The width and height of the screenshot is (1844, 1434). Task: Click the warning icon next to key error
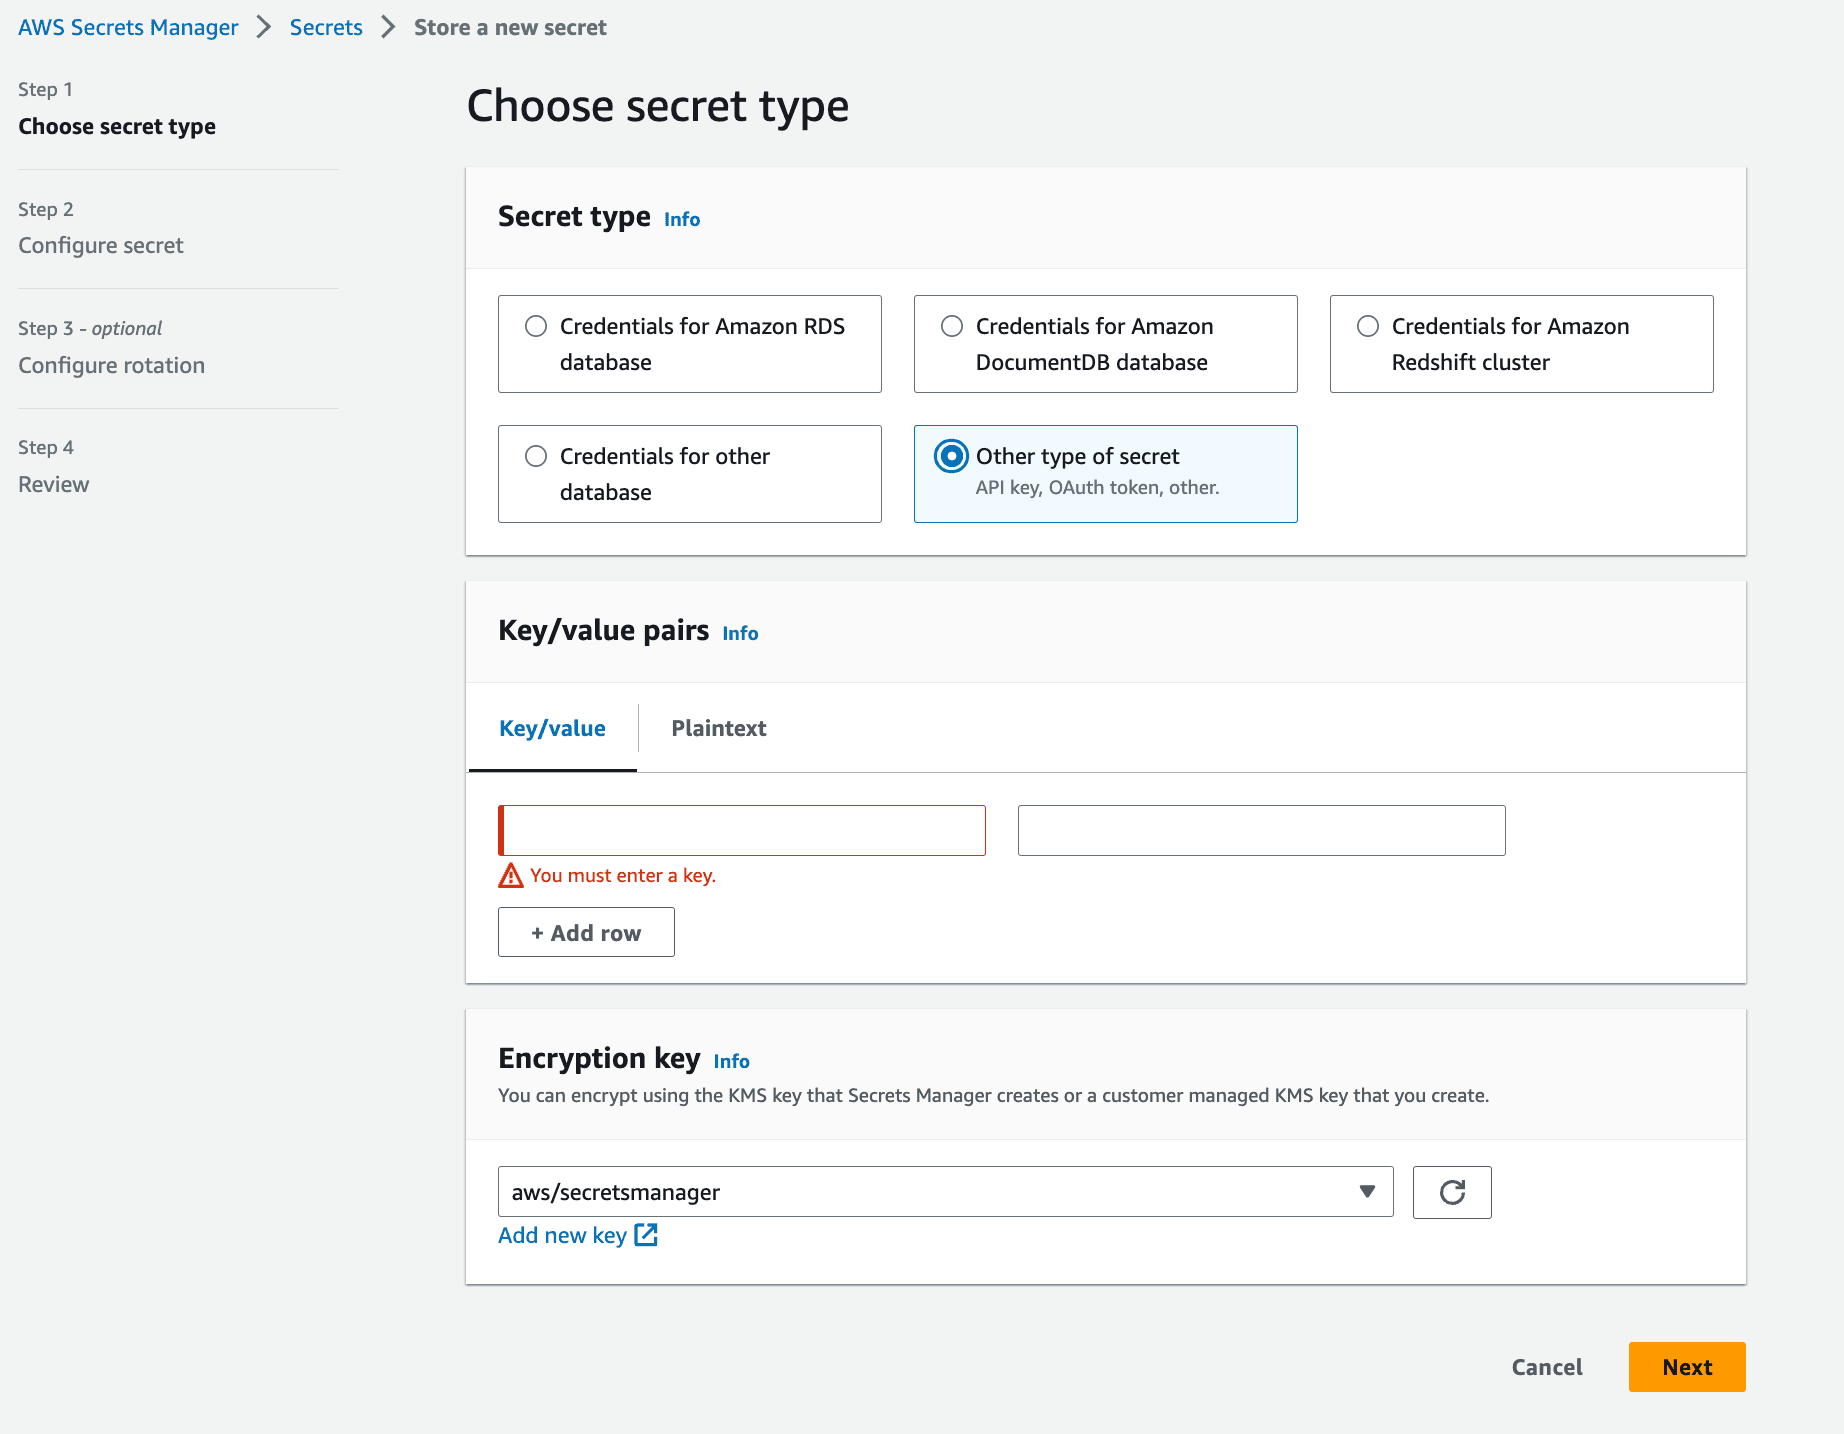click(x=510, y=875)
